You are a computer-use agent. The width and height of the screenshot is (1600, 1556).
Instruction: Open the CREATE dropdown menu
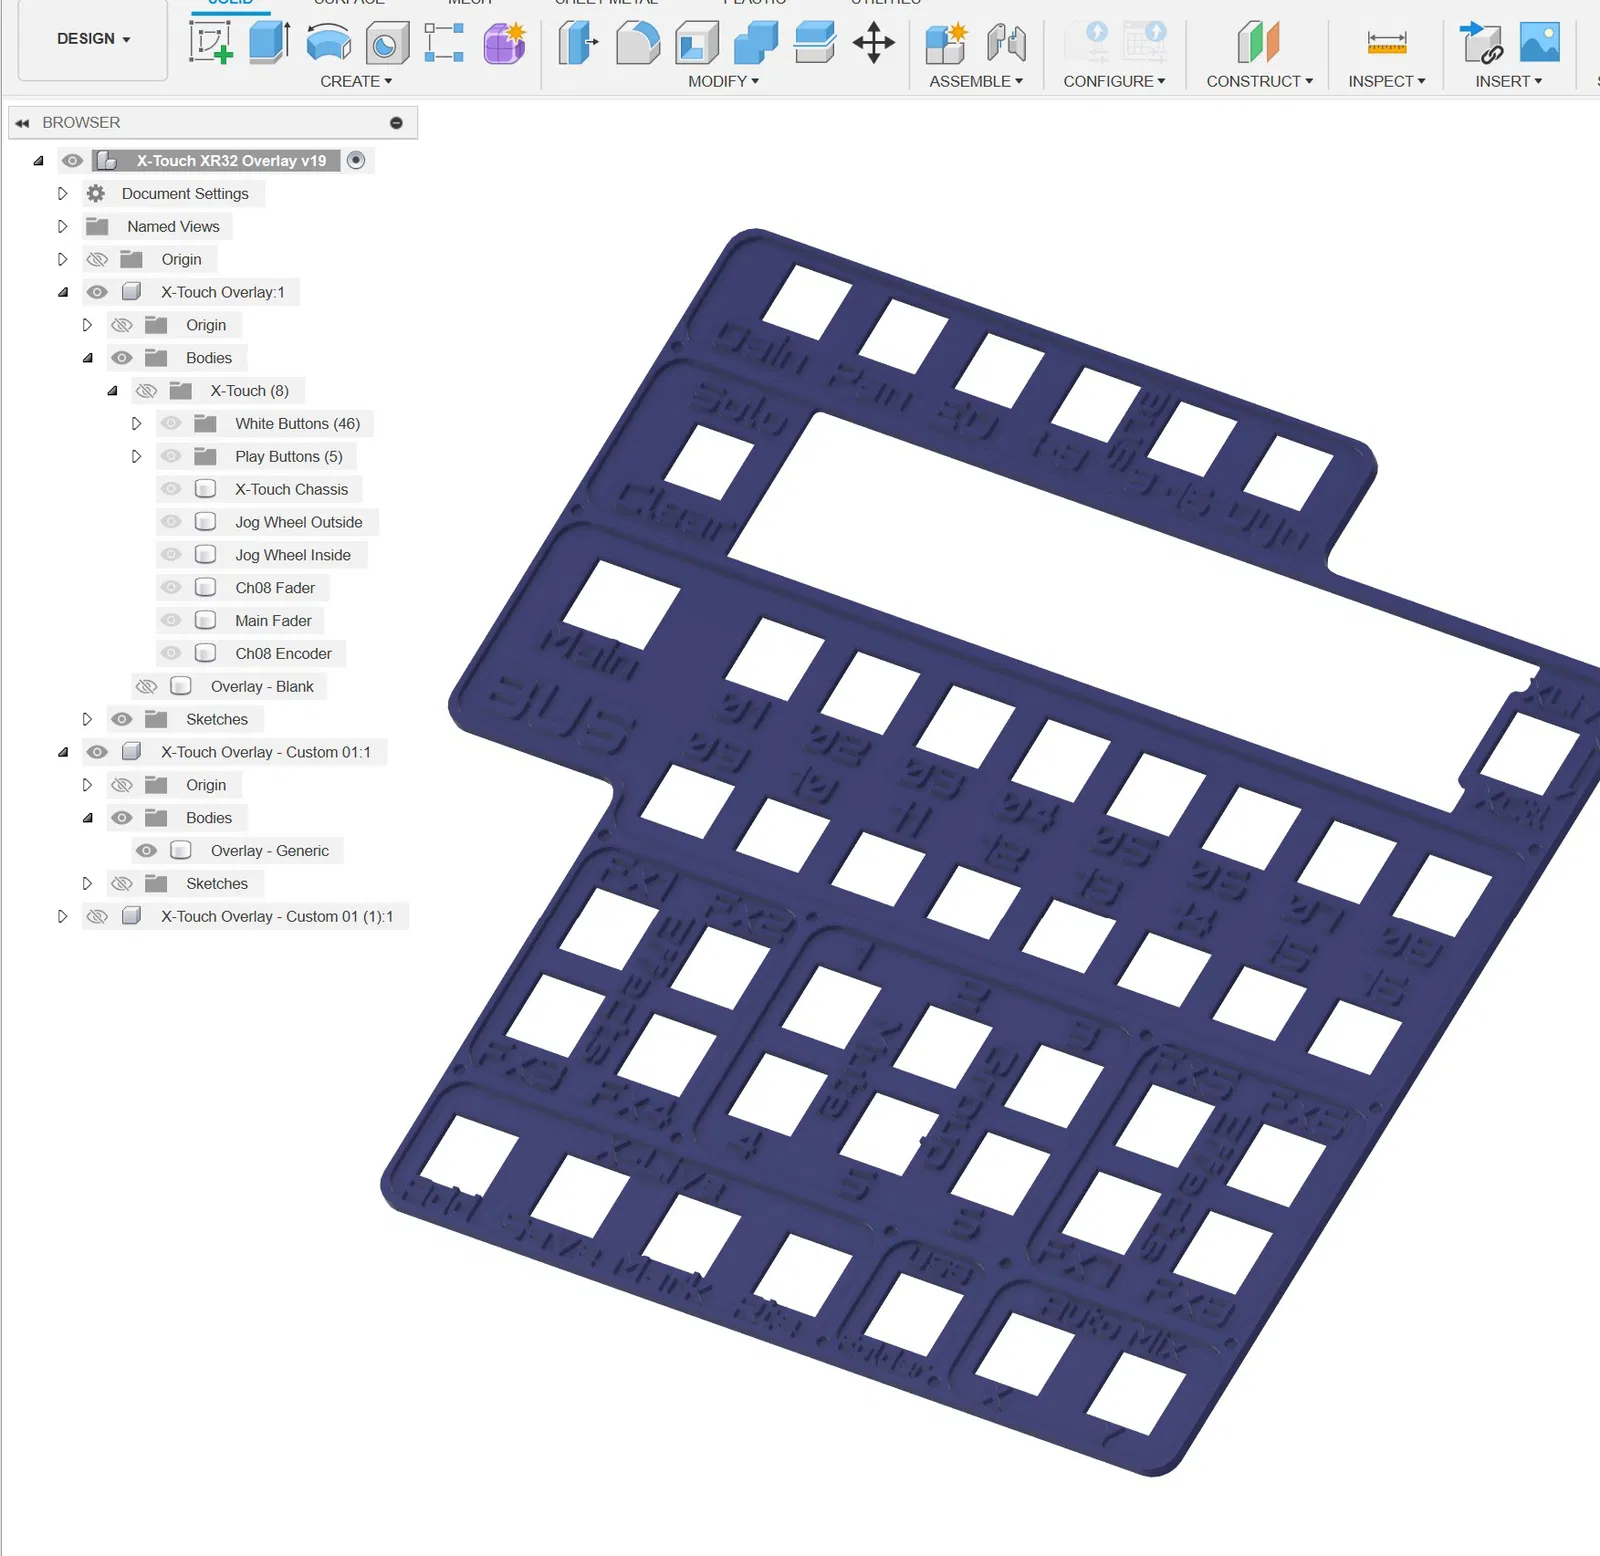356,82
